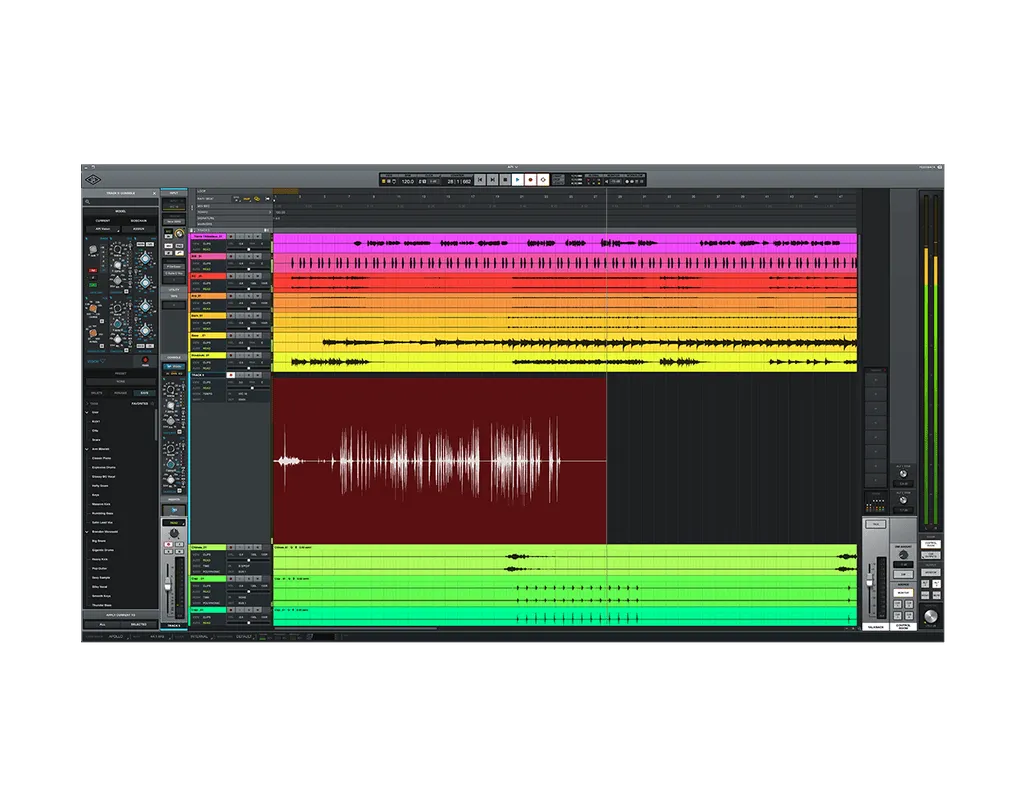Select the Rumbling Bass preset
Viewport: 1024px width, 804px height.
coord(103,513)
